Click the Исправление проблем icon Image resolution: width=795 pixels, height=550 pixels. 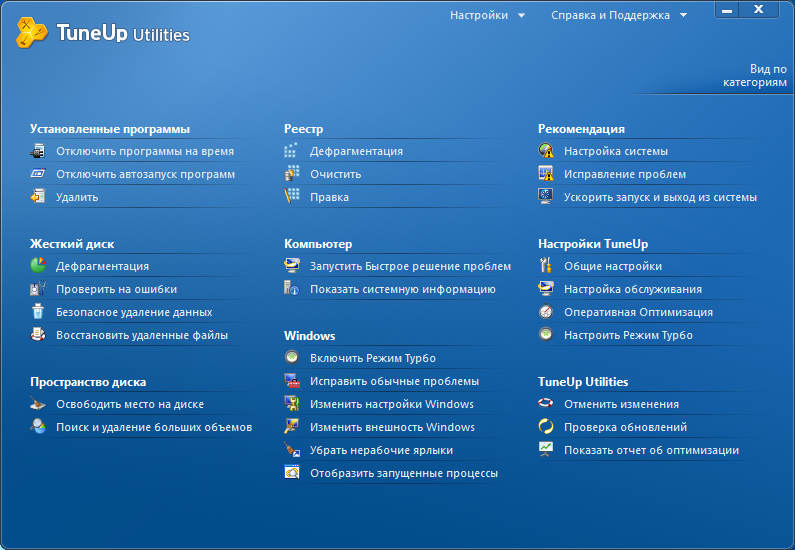pyautogui.click(x=546, y=173)
